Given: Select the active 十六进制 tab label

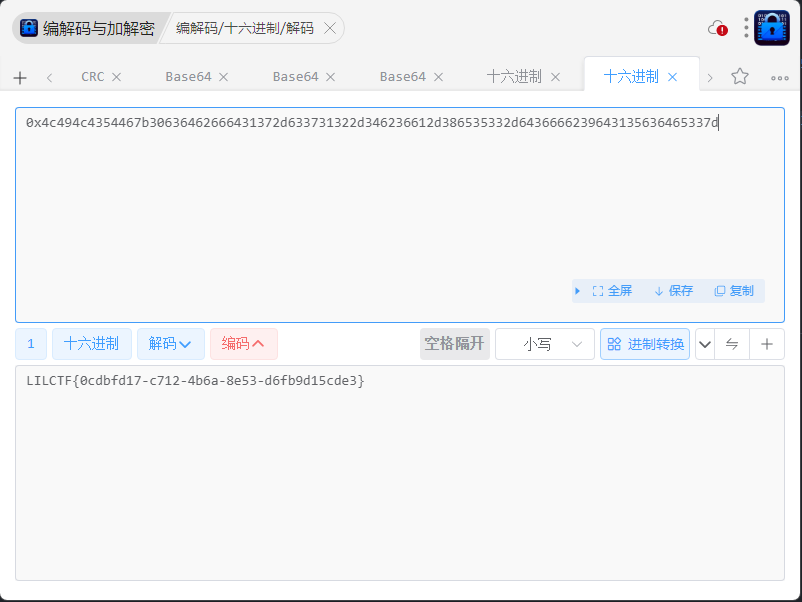Looking at the screenshot, I should coord(631,77).
